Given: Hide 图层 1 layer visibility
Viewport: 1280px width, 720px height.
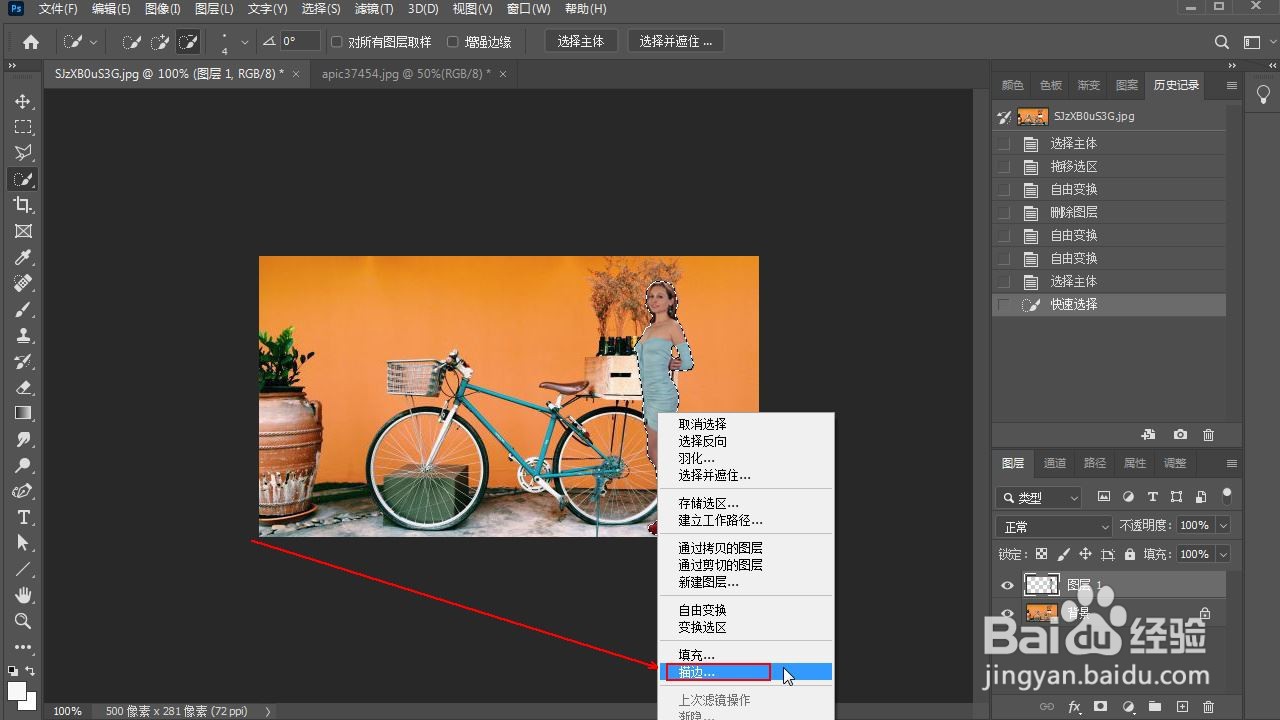Looking at the screenshot, I should coord(1007,585).
